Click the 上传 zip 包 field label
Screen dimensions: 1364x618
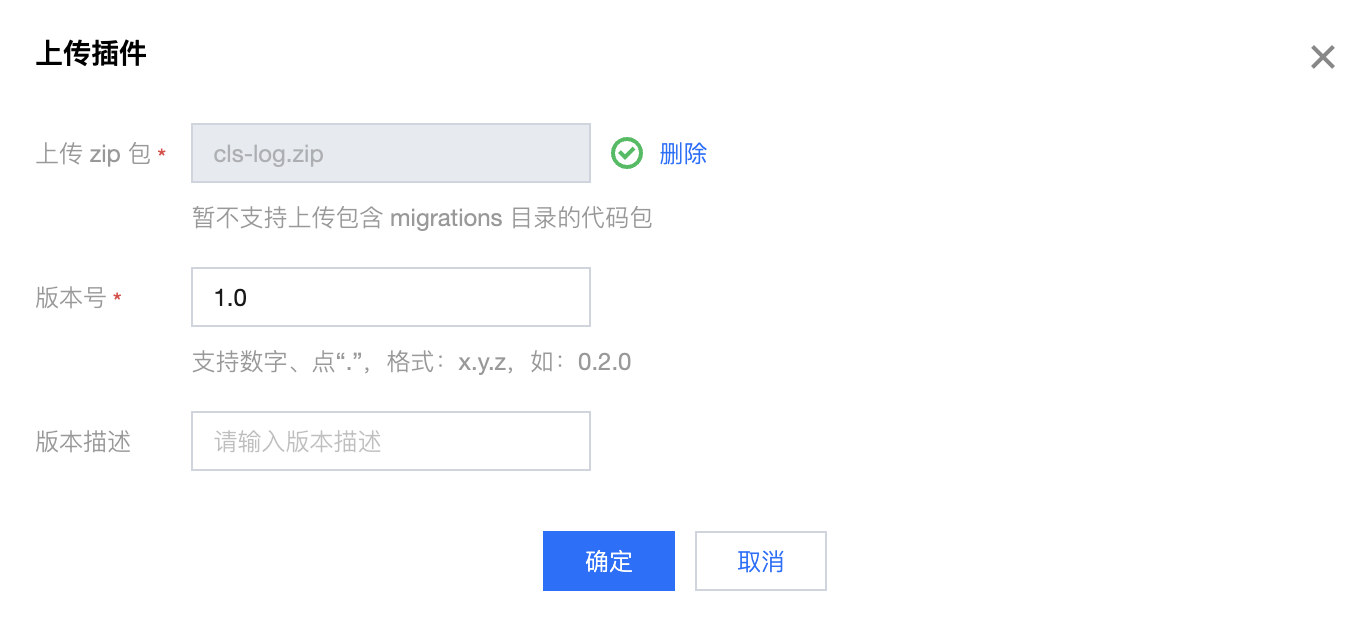pyautogui.click(x=93, y=154)
